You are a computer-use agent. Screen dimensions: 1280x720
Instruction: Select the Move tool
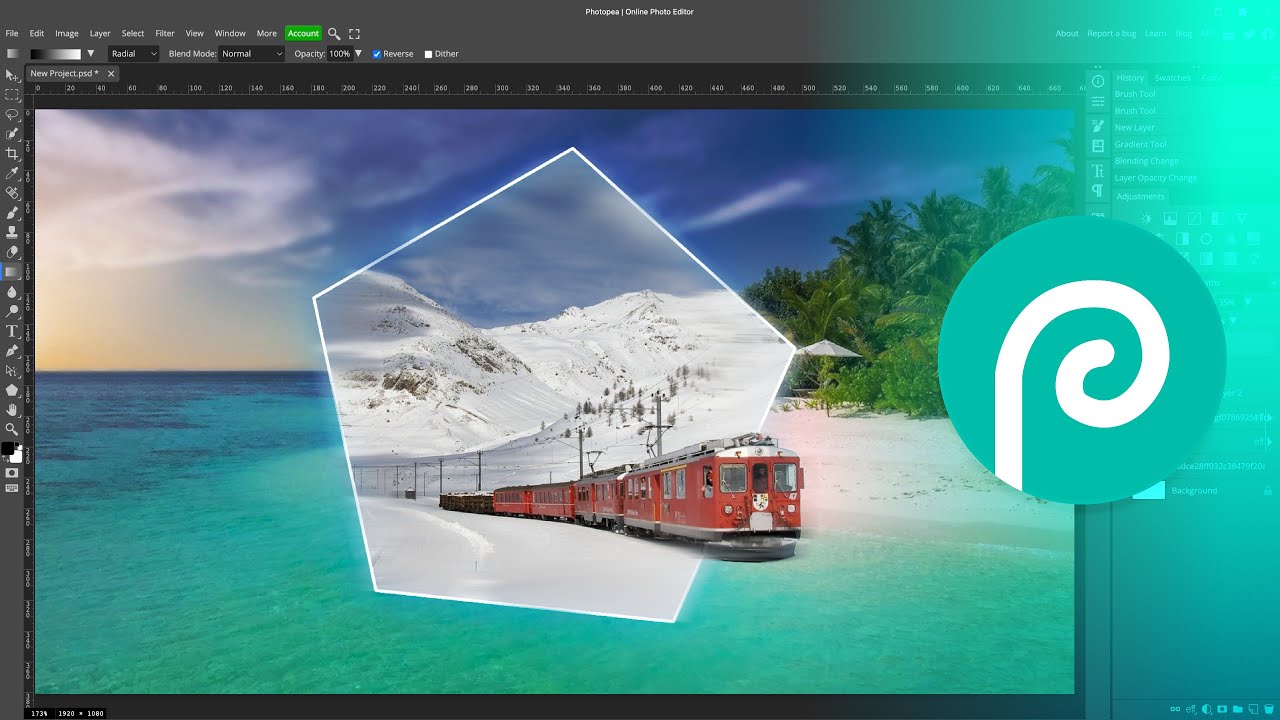(x=12, y=75)
